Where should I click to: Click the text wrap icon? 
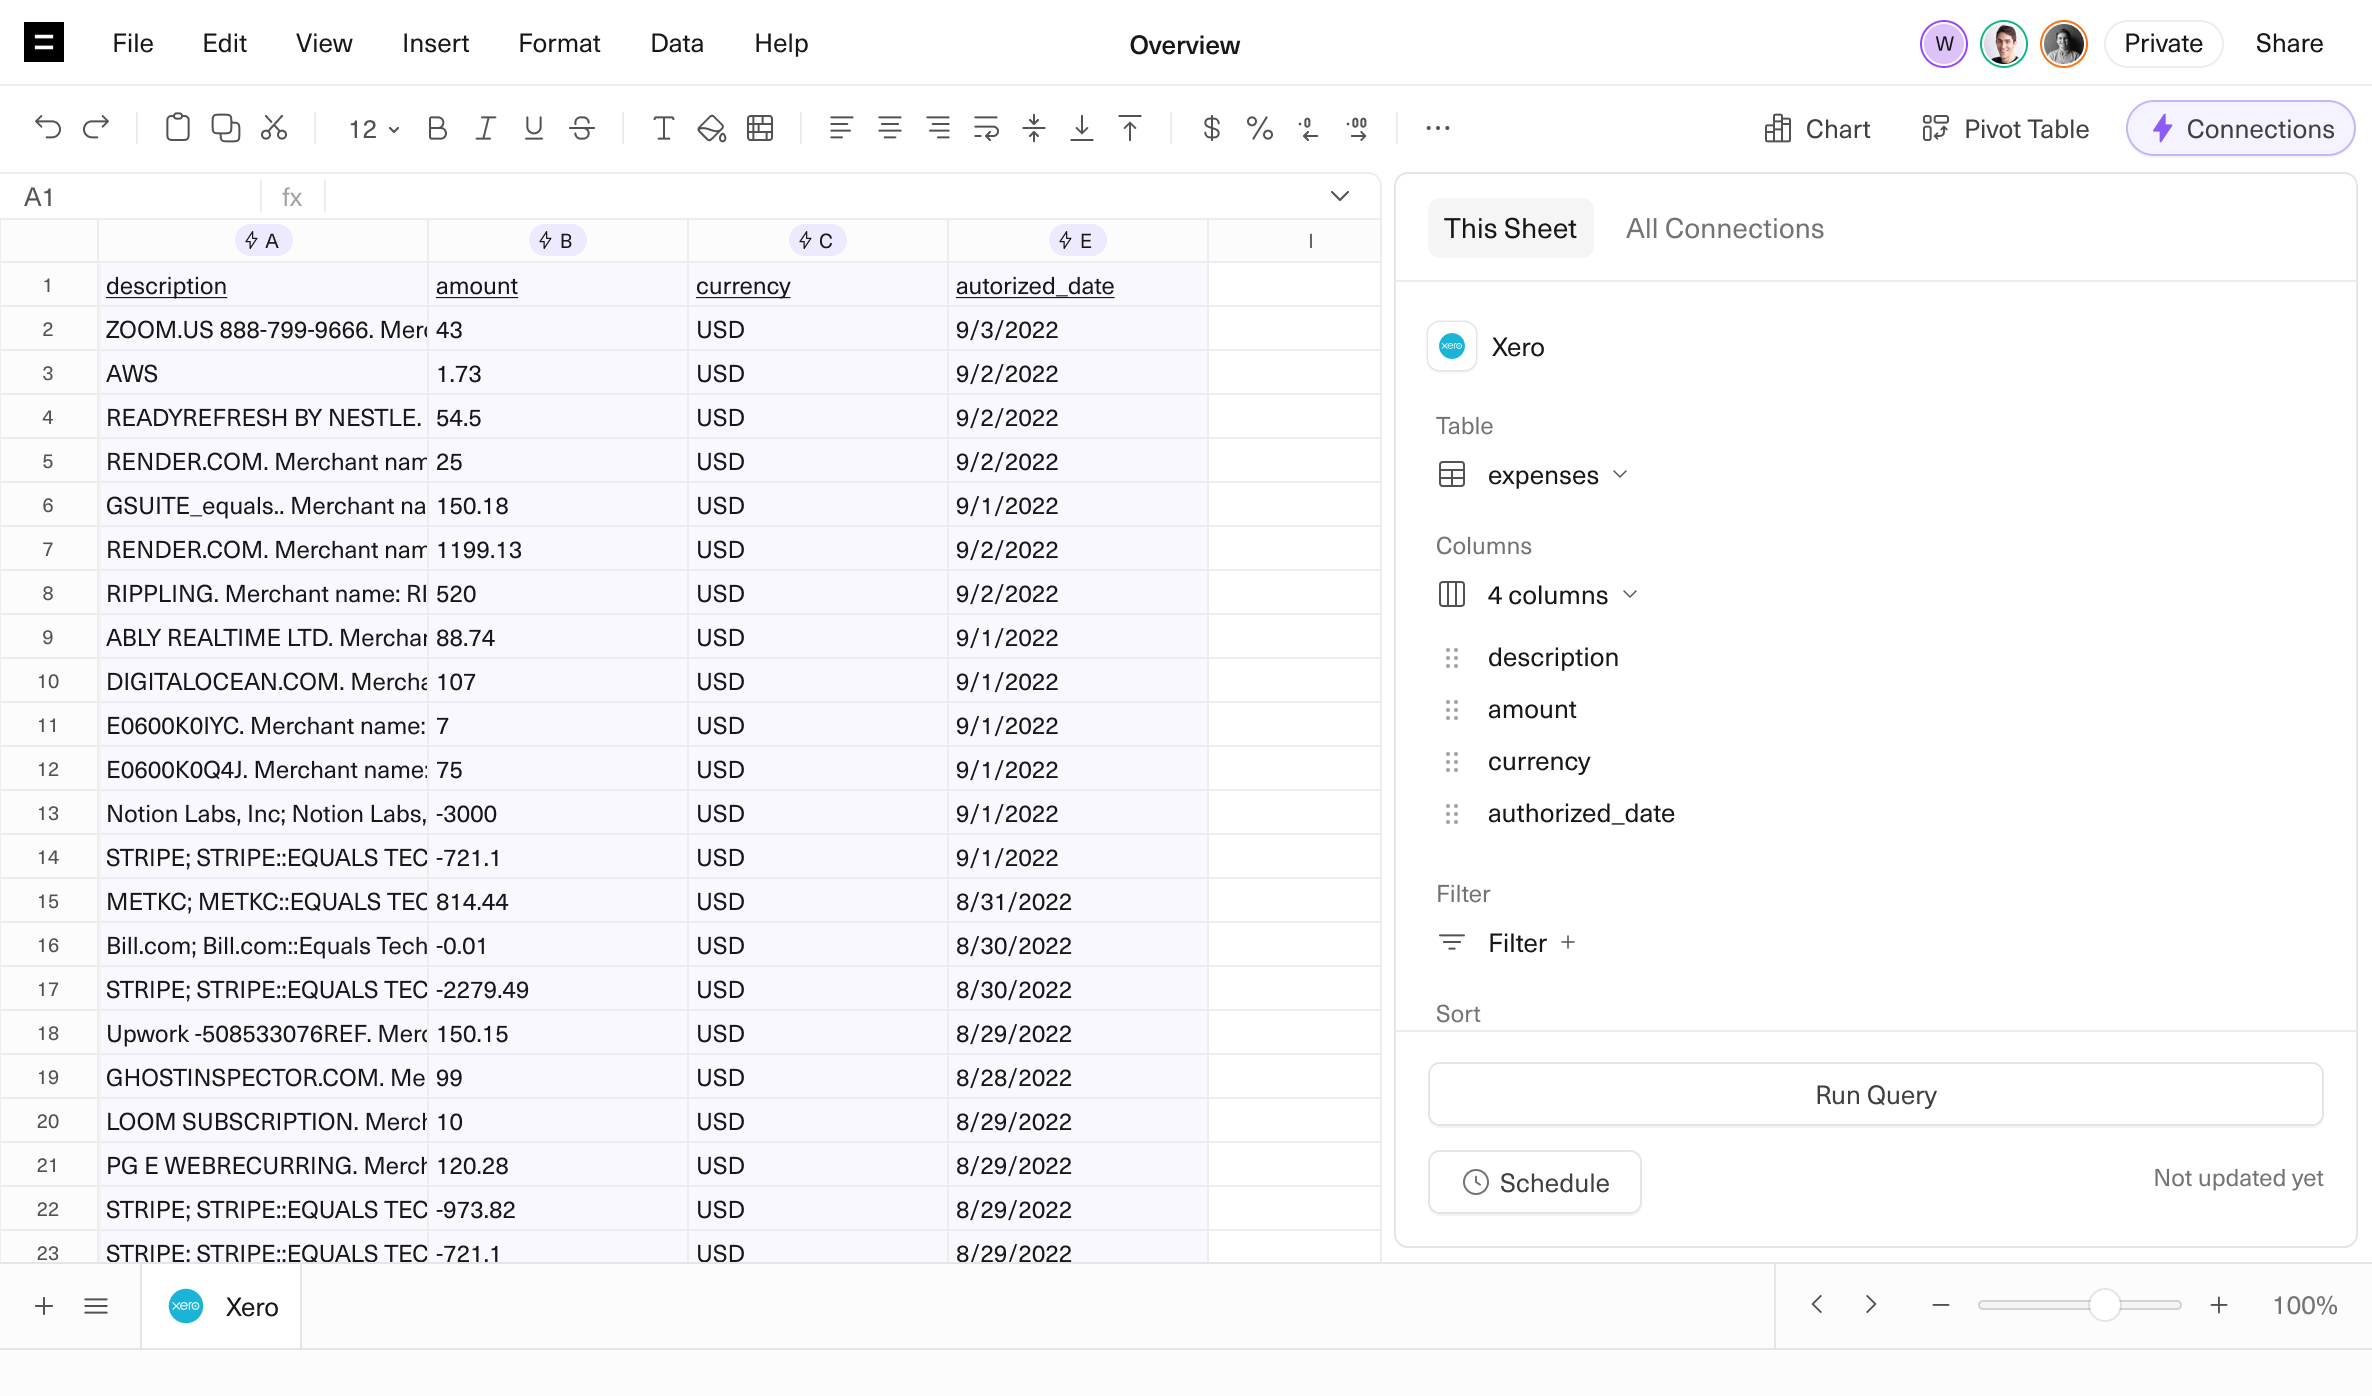pos(986,128)
